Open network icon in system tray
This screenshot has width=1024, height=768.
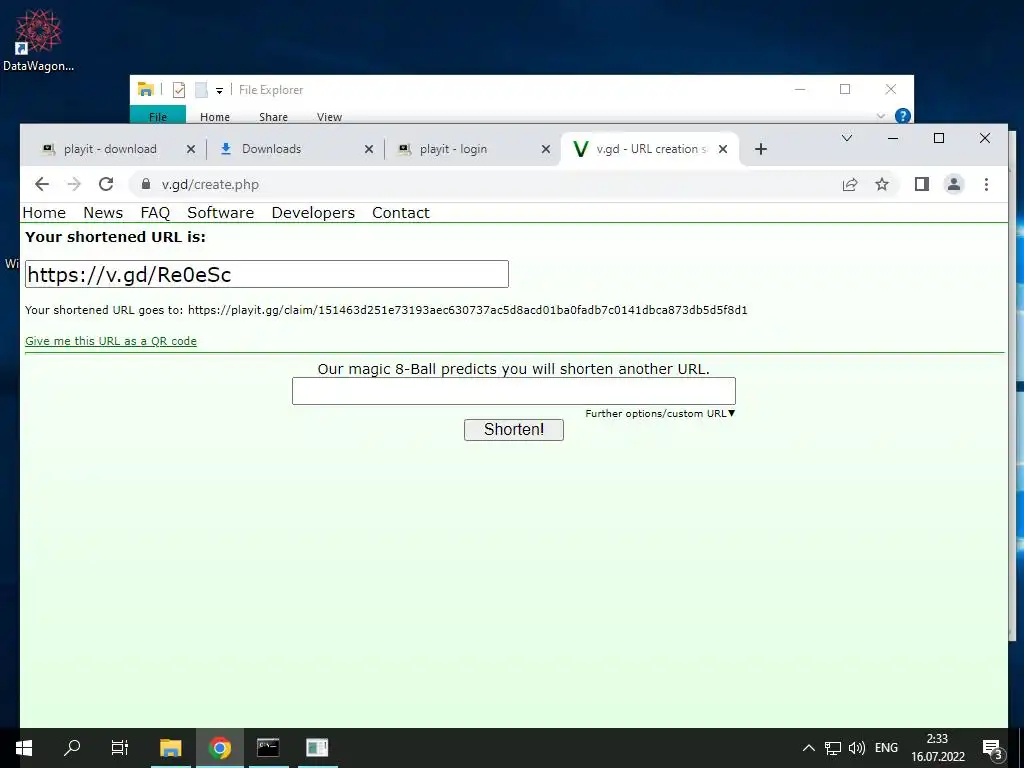833,748
